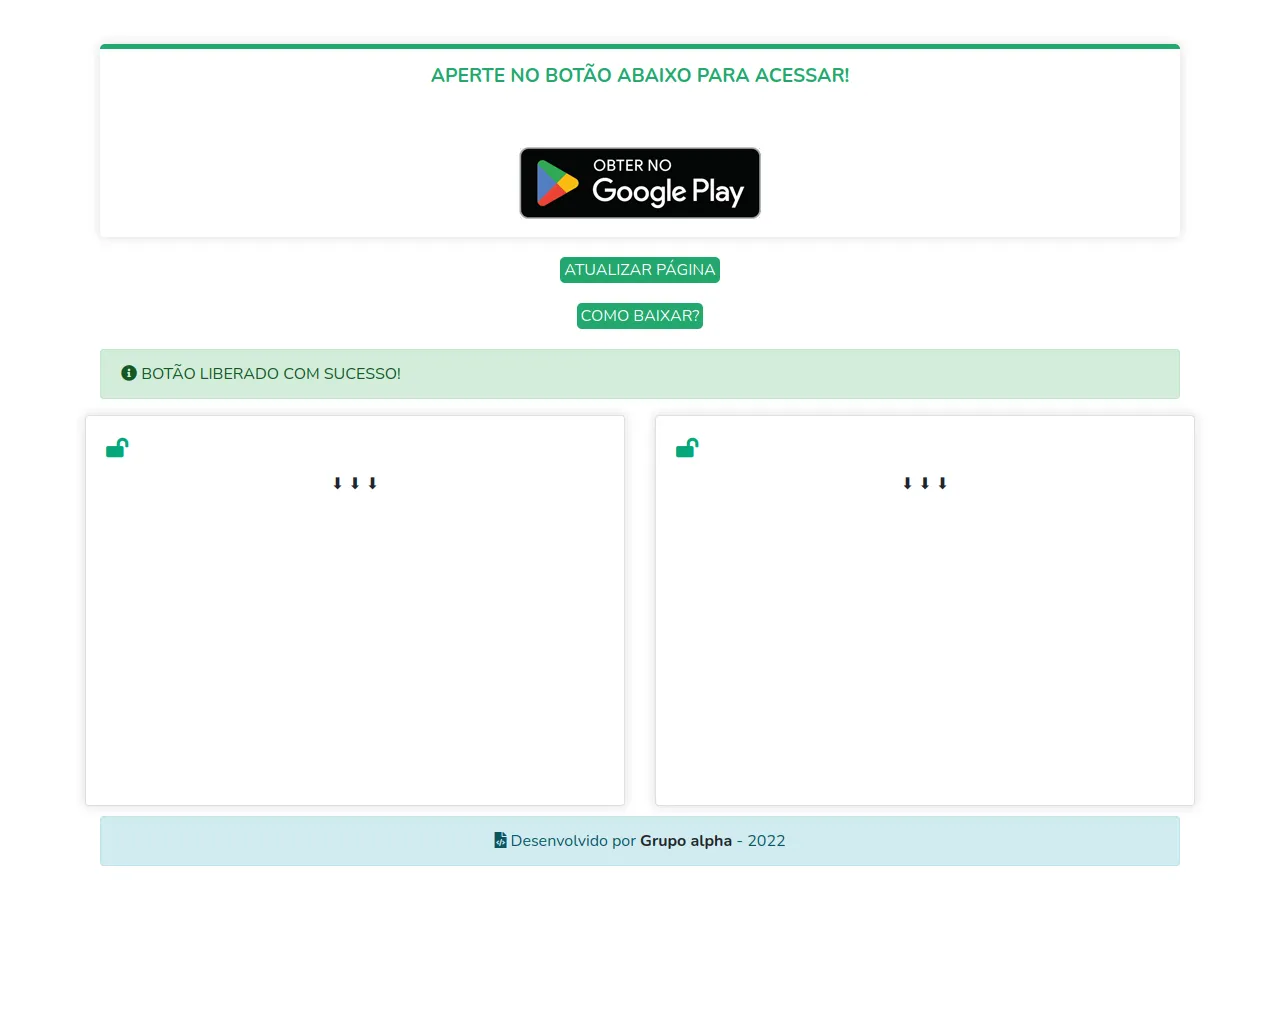Click the APERTE NO BOTÃO ABAIXO heading
Screen dimensions: 1280x1024
coord(639,75)
